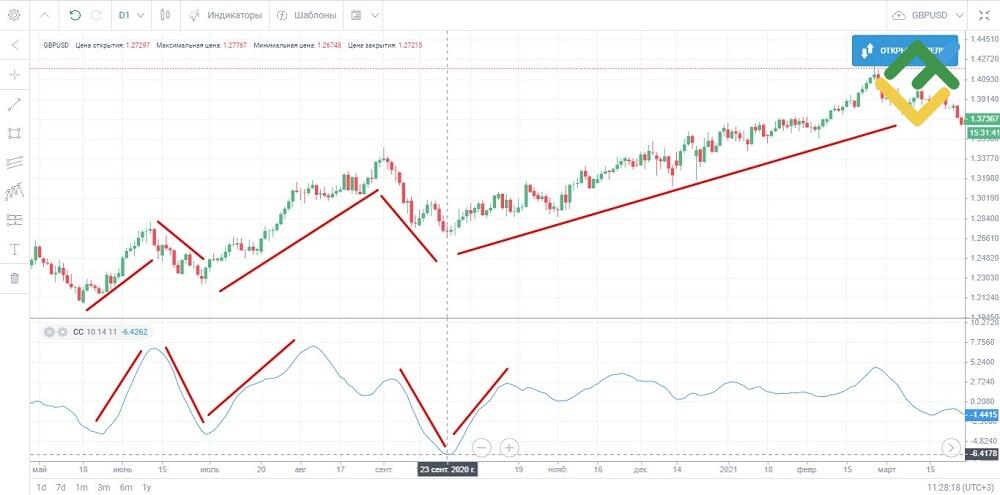Click the авг. label on time axis
Image resolution: width=1000 pixels, height=495 pixels.
coord(301,469)
